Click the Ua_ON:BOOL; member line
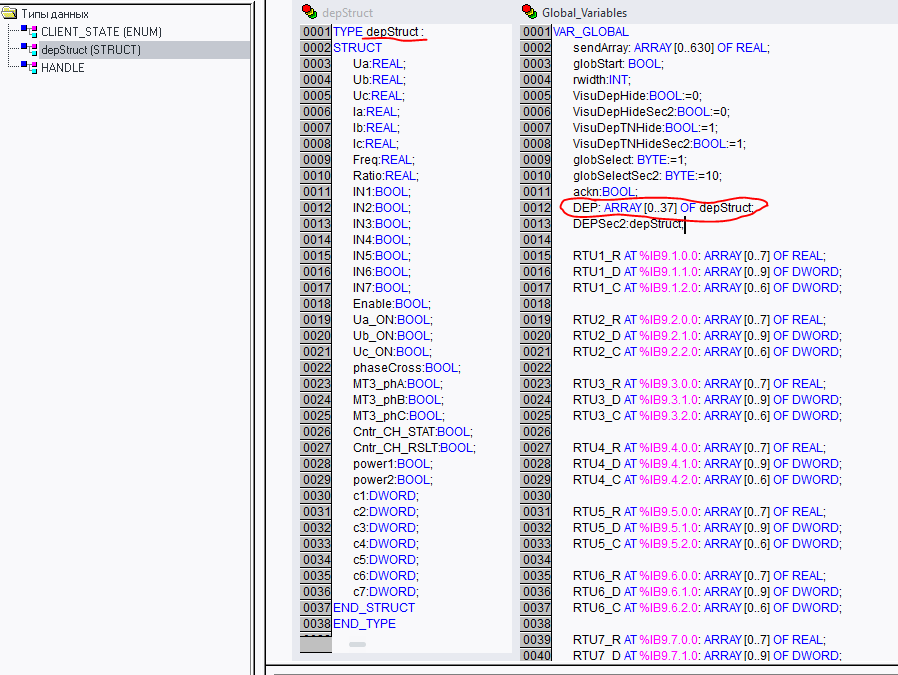The height and width of the screenshot is (675, 898). [392, 320]
